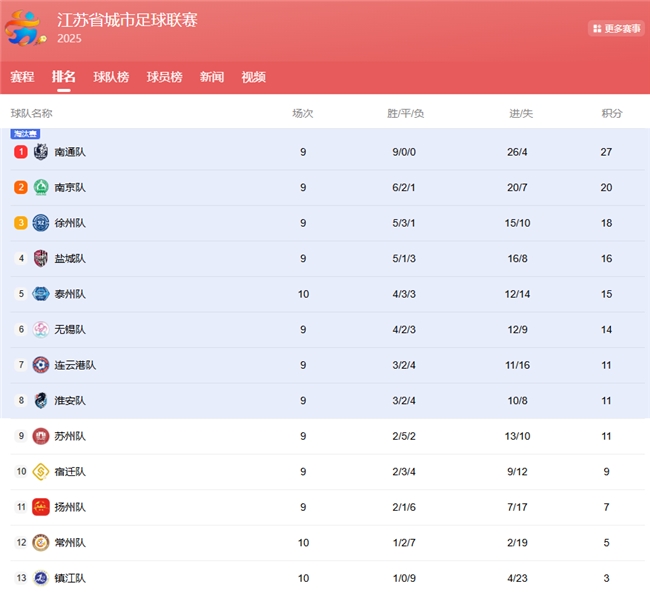This screenshot has width=650, height=595.
Task: Click the 淮安队 team name link
Action: 70,400
